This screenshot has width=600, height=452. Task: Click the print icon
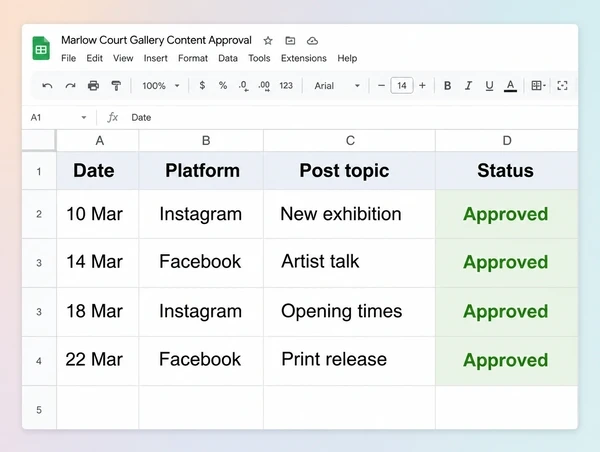(x=93, y=86)
